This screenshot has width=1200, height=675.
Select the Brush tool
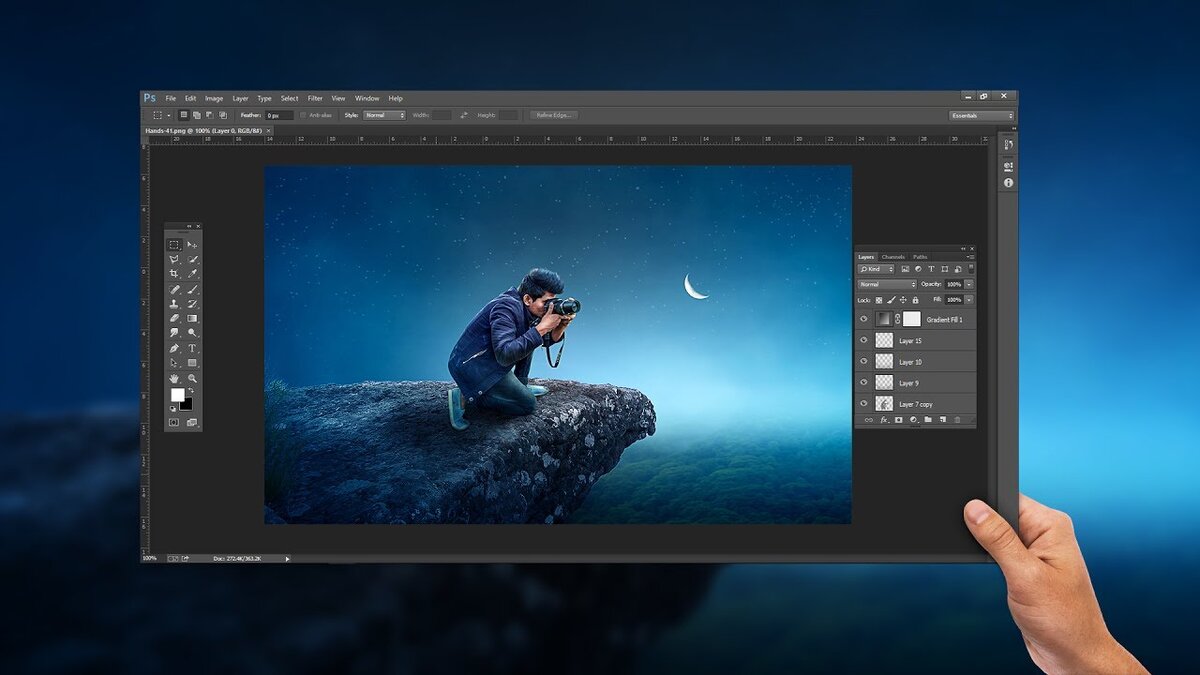tap(192, 290)
